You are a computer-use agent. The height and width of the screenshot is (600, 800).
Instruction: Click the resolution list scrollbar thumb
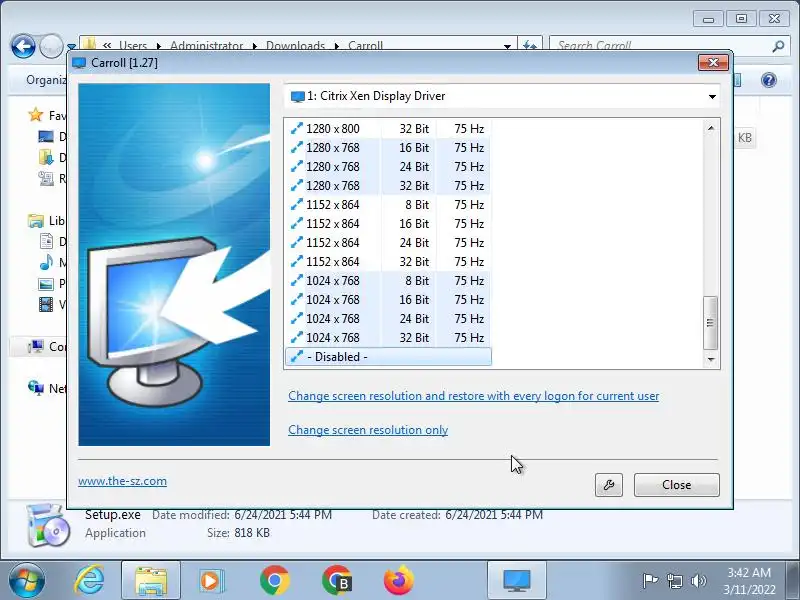pos(711,322)
